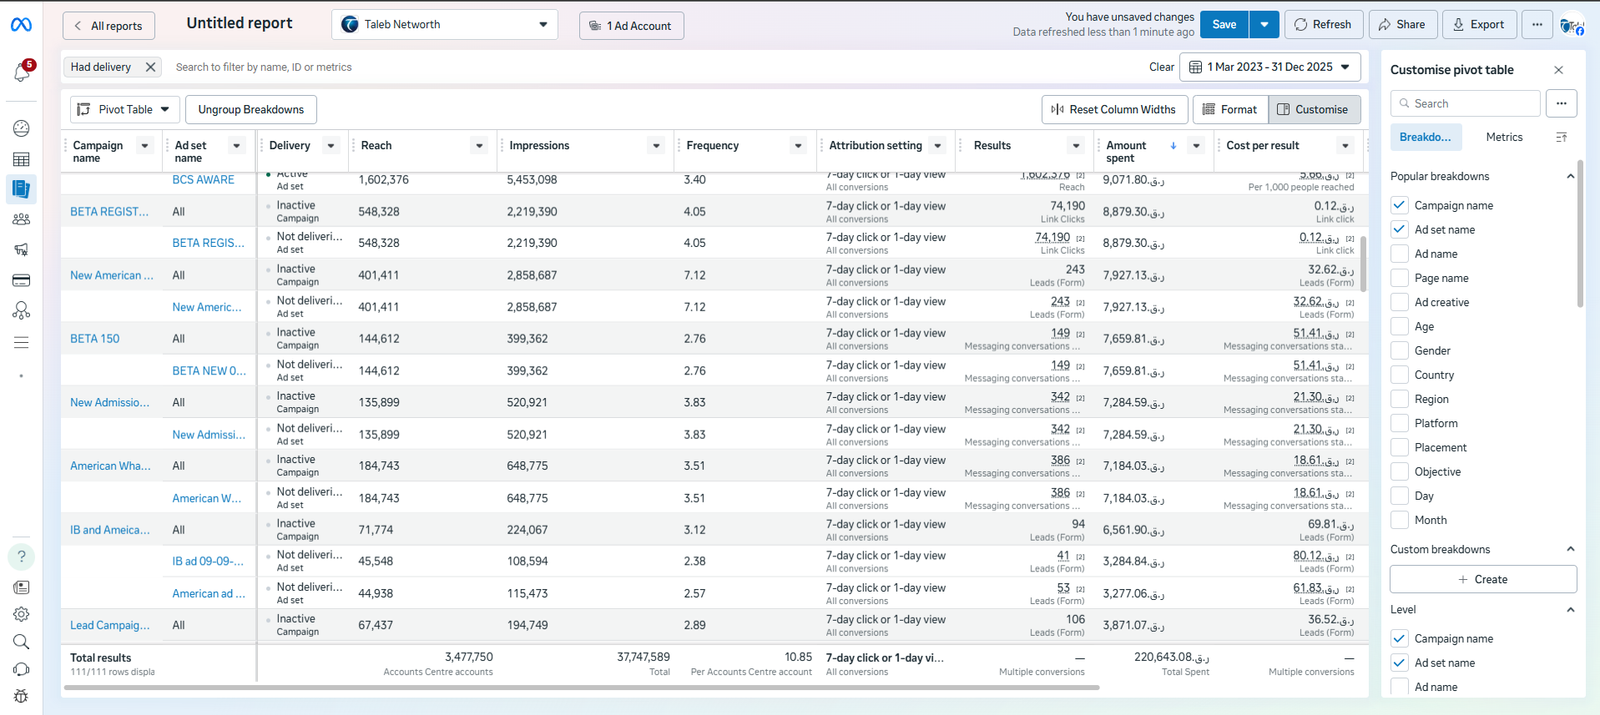Image resolution: width=1600 pixels, height=715 pixels.
Task: Switch to the Metrics tab
Action: tap(1503, 137)
